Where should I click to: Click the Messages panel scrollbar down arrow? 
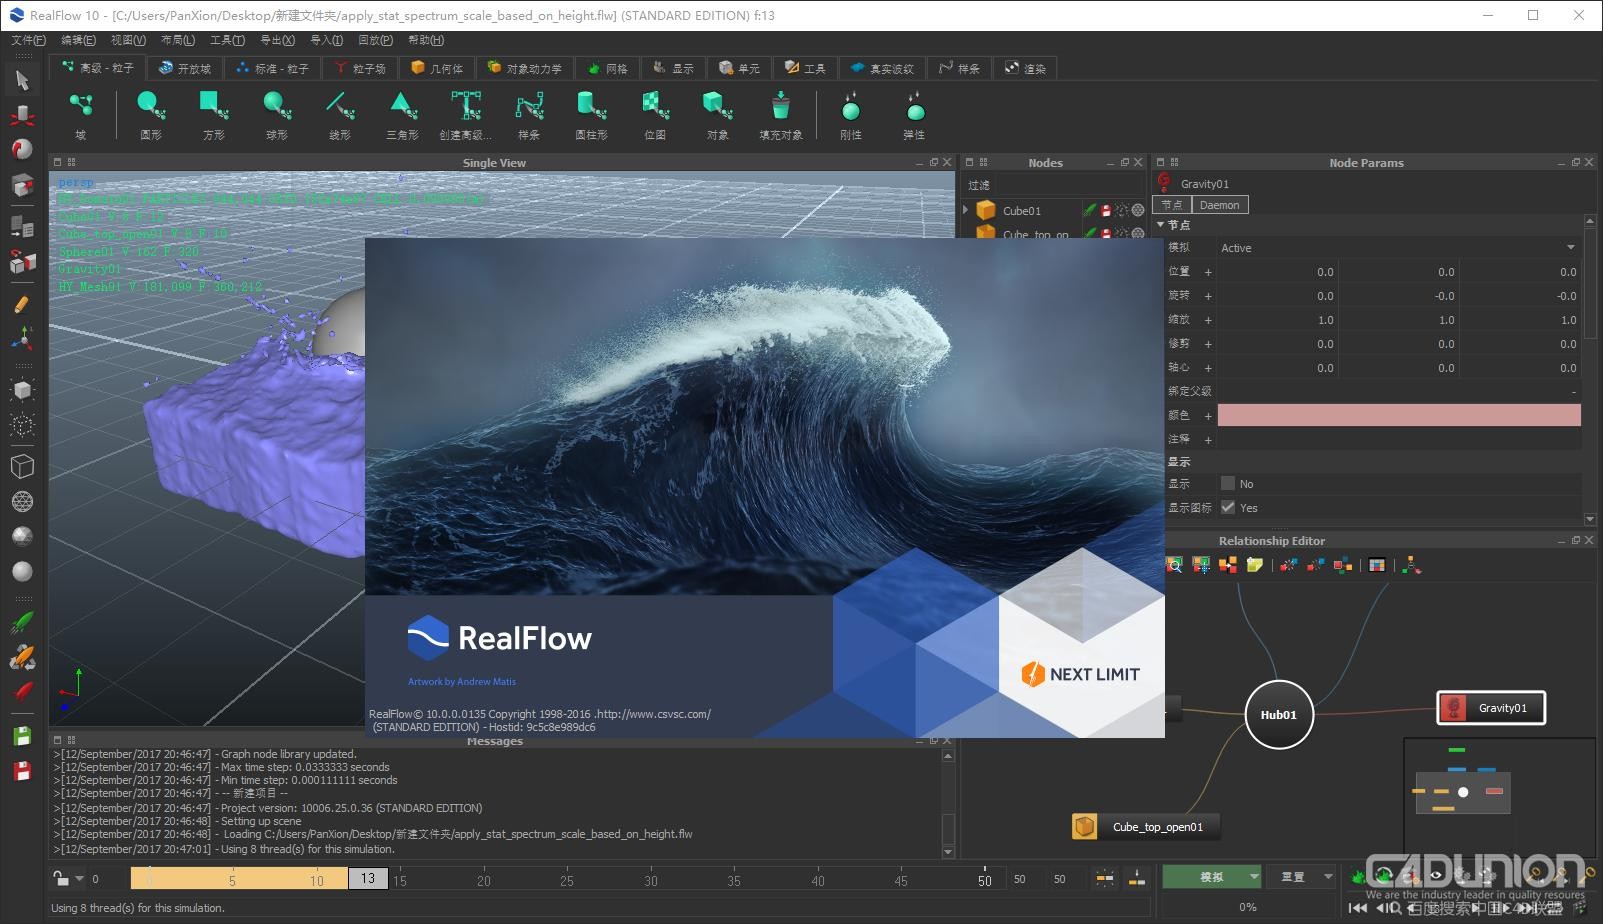pyautogui.click(x=948, y=852)
